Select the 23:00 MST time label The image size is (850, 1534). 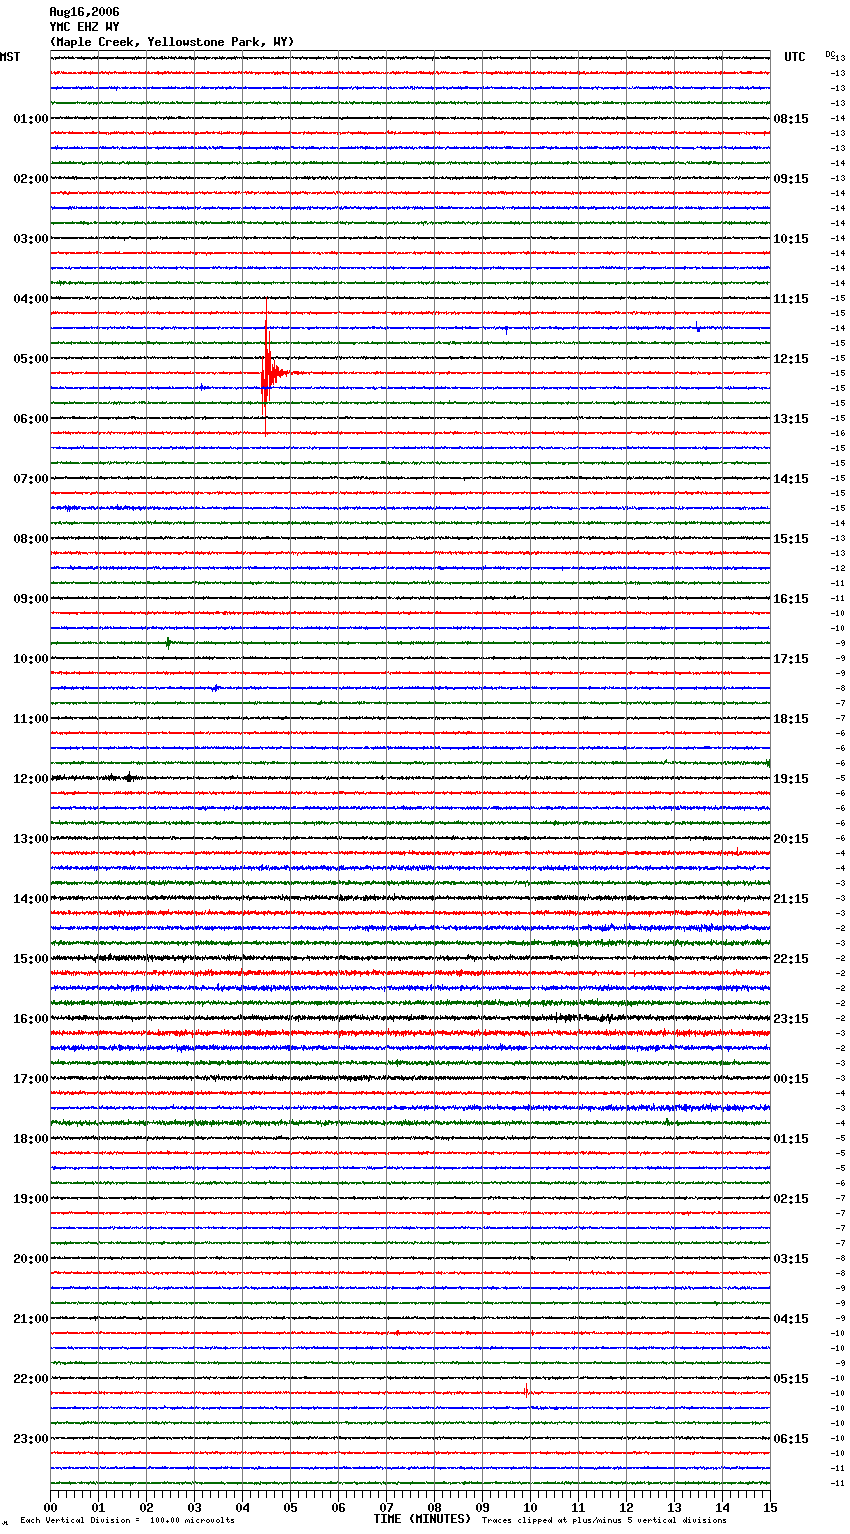pos(31,1439)
